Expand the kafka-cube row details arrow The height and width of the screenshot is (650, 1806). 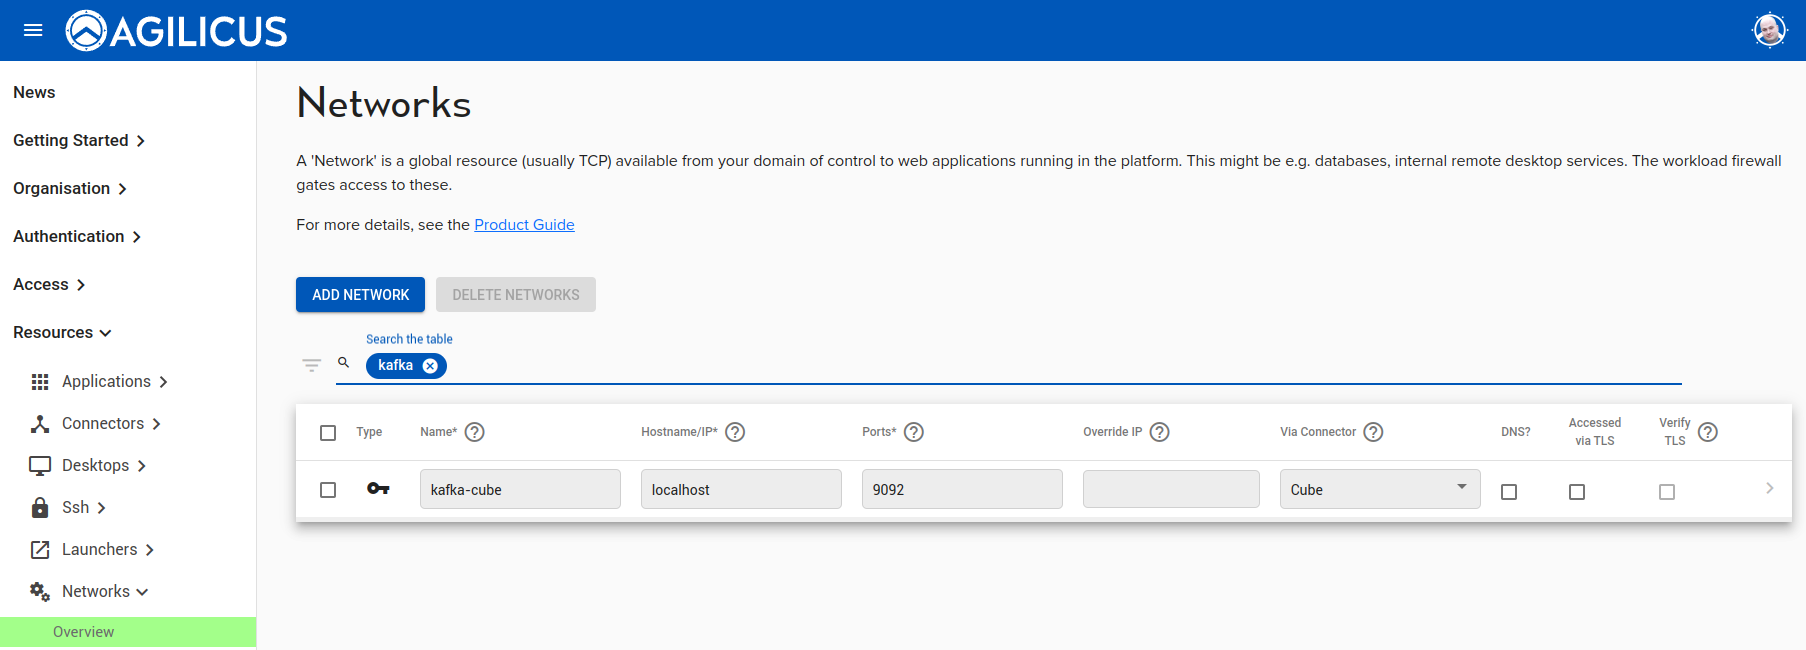pos(1769,488)
